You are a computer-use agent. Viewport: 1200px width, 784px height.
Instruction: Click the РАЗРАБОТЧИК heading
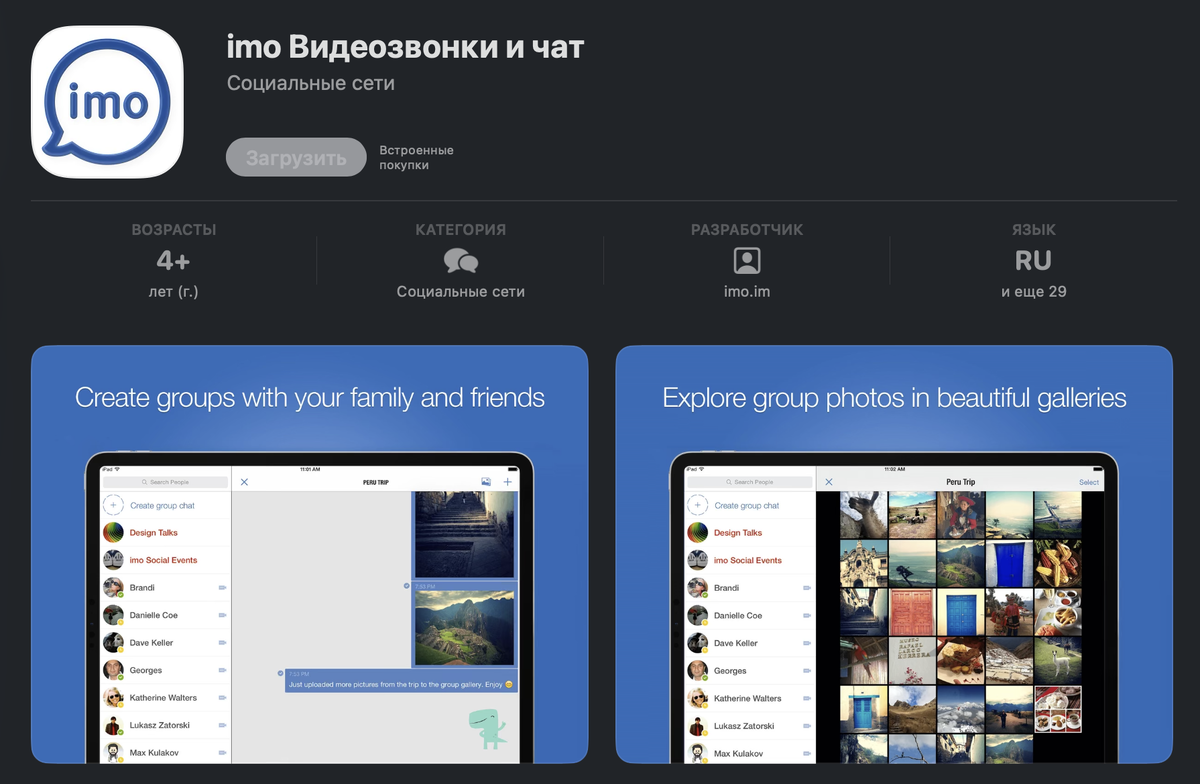(x=747, y=230)
